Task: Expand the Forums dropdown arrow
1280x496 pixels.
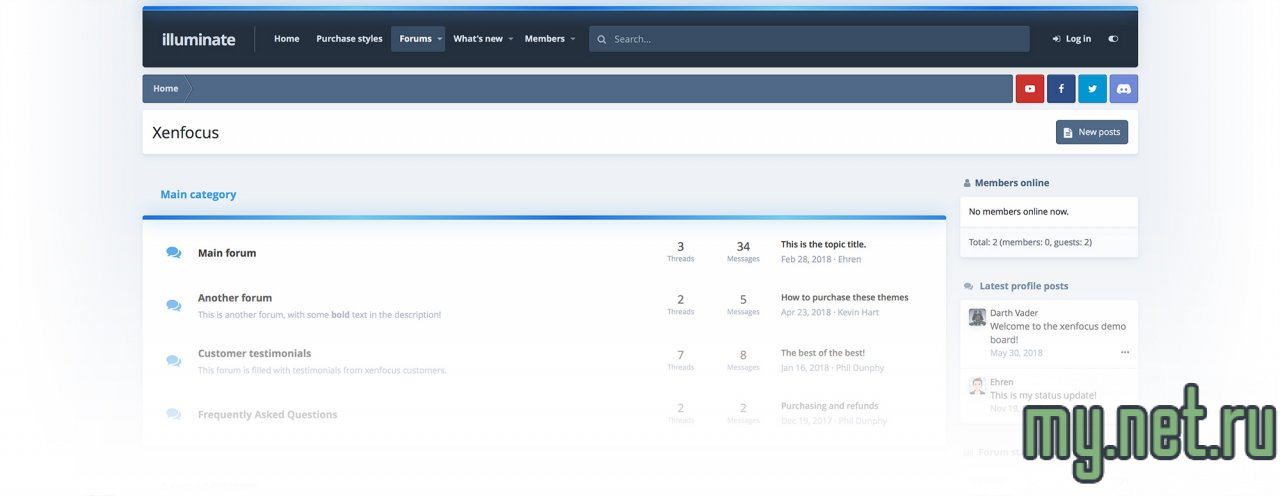Action: point(439,39)
